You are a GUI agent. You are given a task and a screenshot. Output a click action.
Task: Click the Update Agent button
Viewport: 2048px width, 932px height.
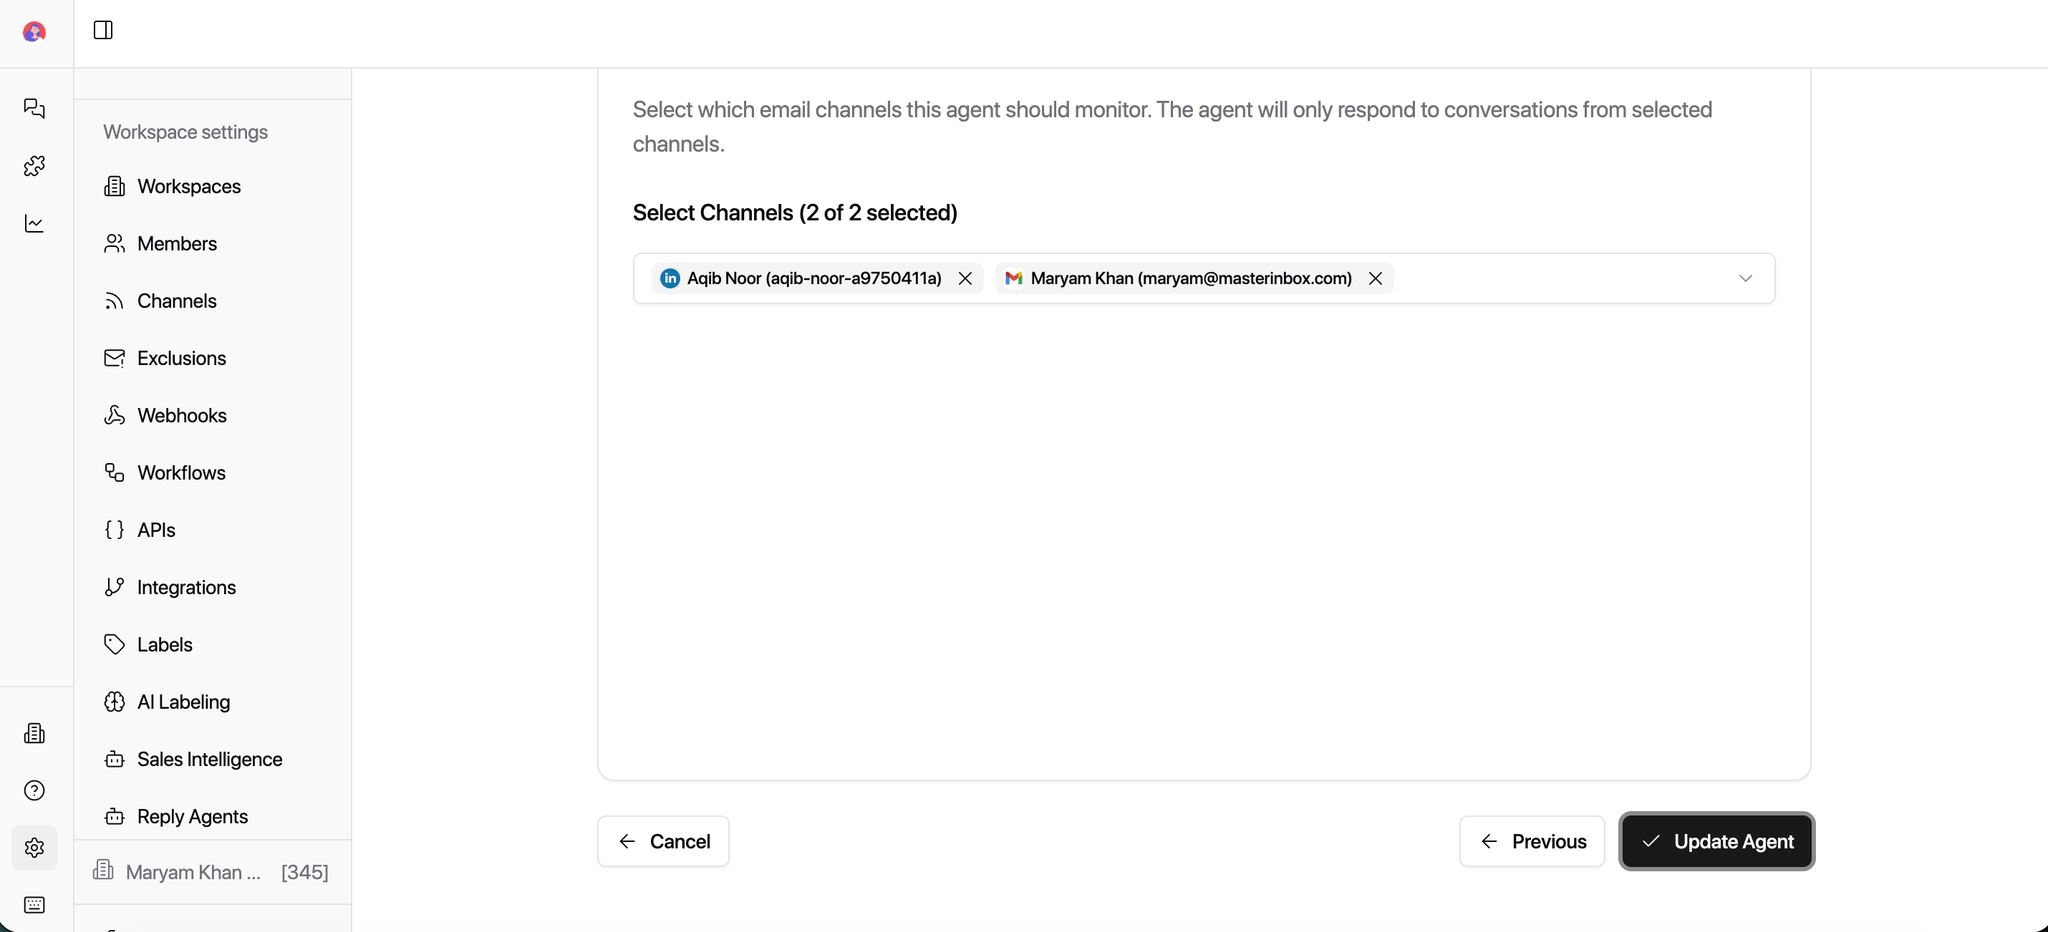click(1715, 841)
